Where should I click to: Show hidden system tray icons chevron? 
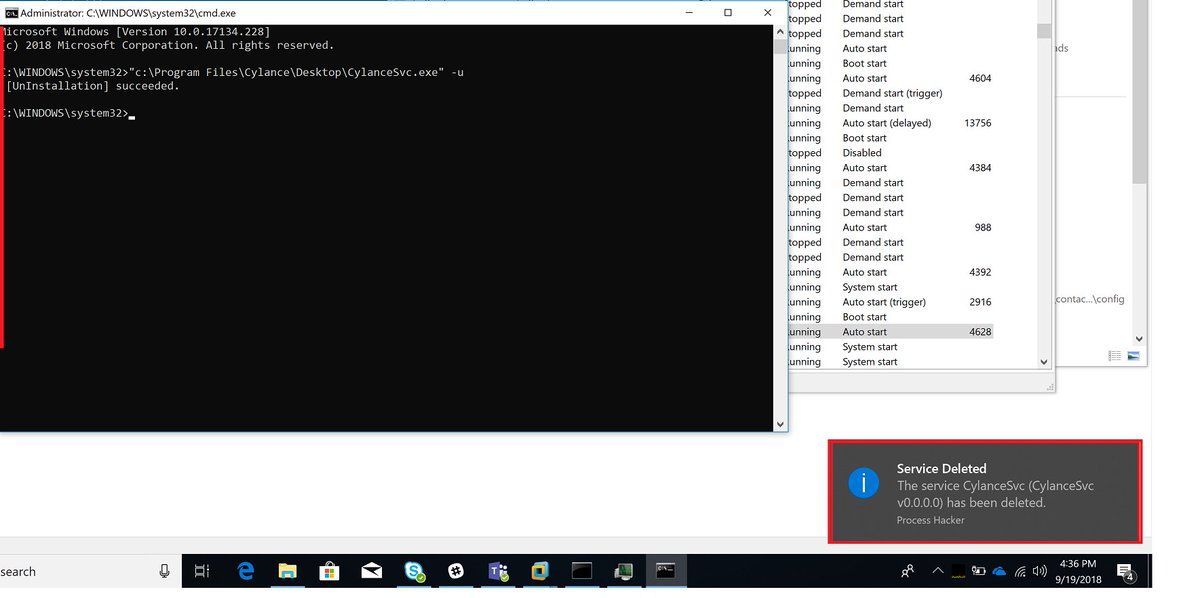point(937,571)
